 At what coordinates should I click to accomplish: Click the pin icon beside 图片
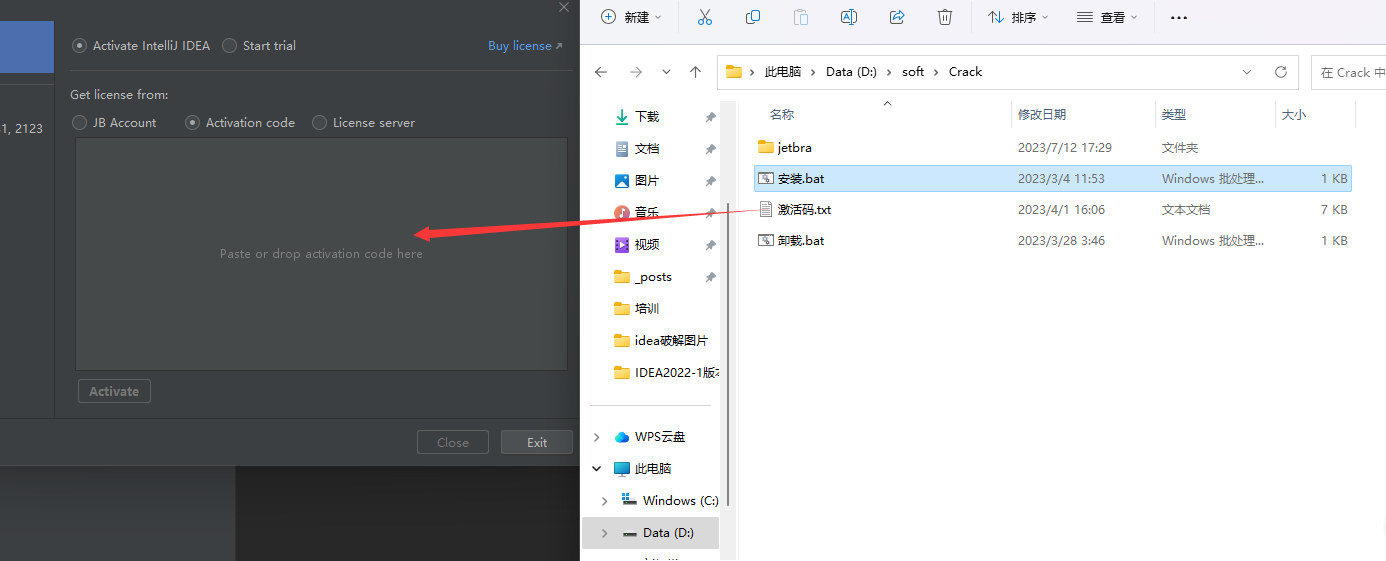point(710,181)
